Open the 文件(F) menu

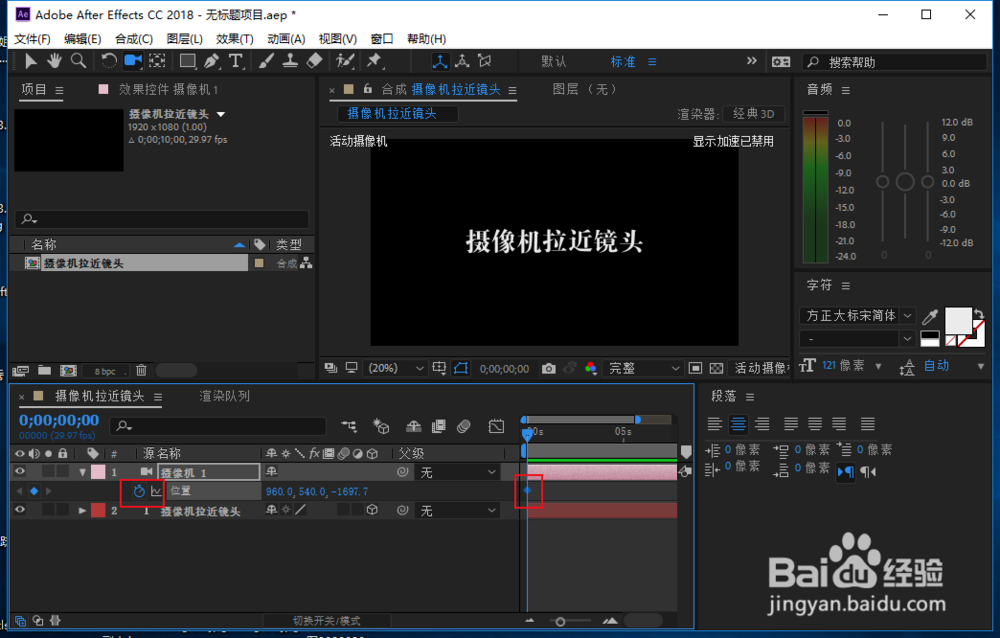click(32, 39)
